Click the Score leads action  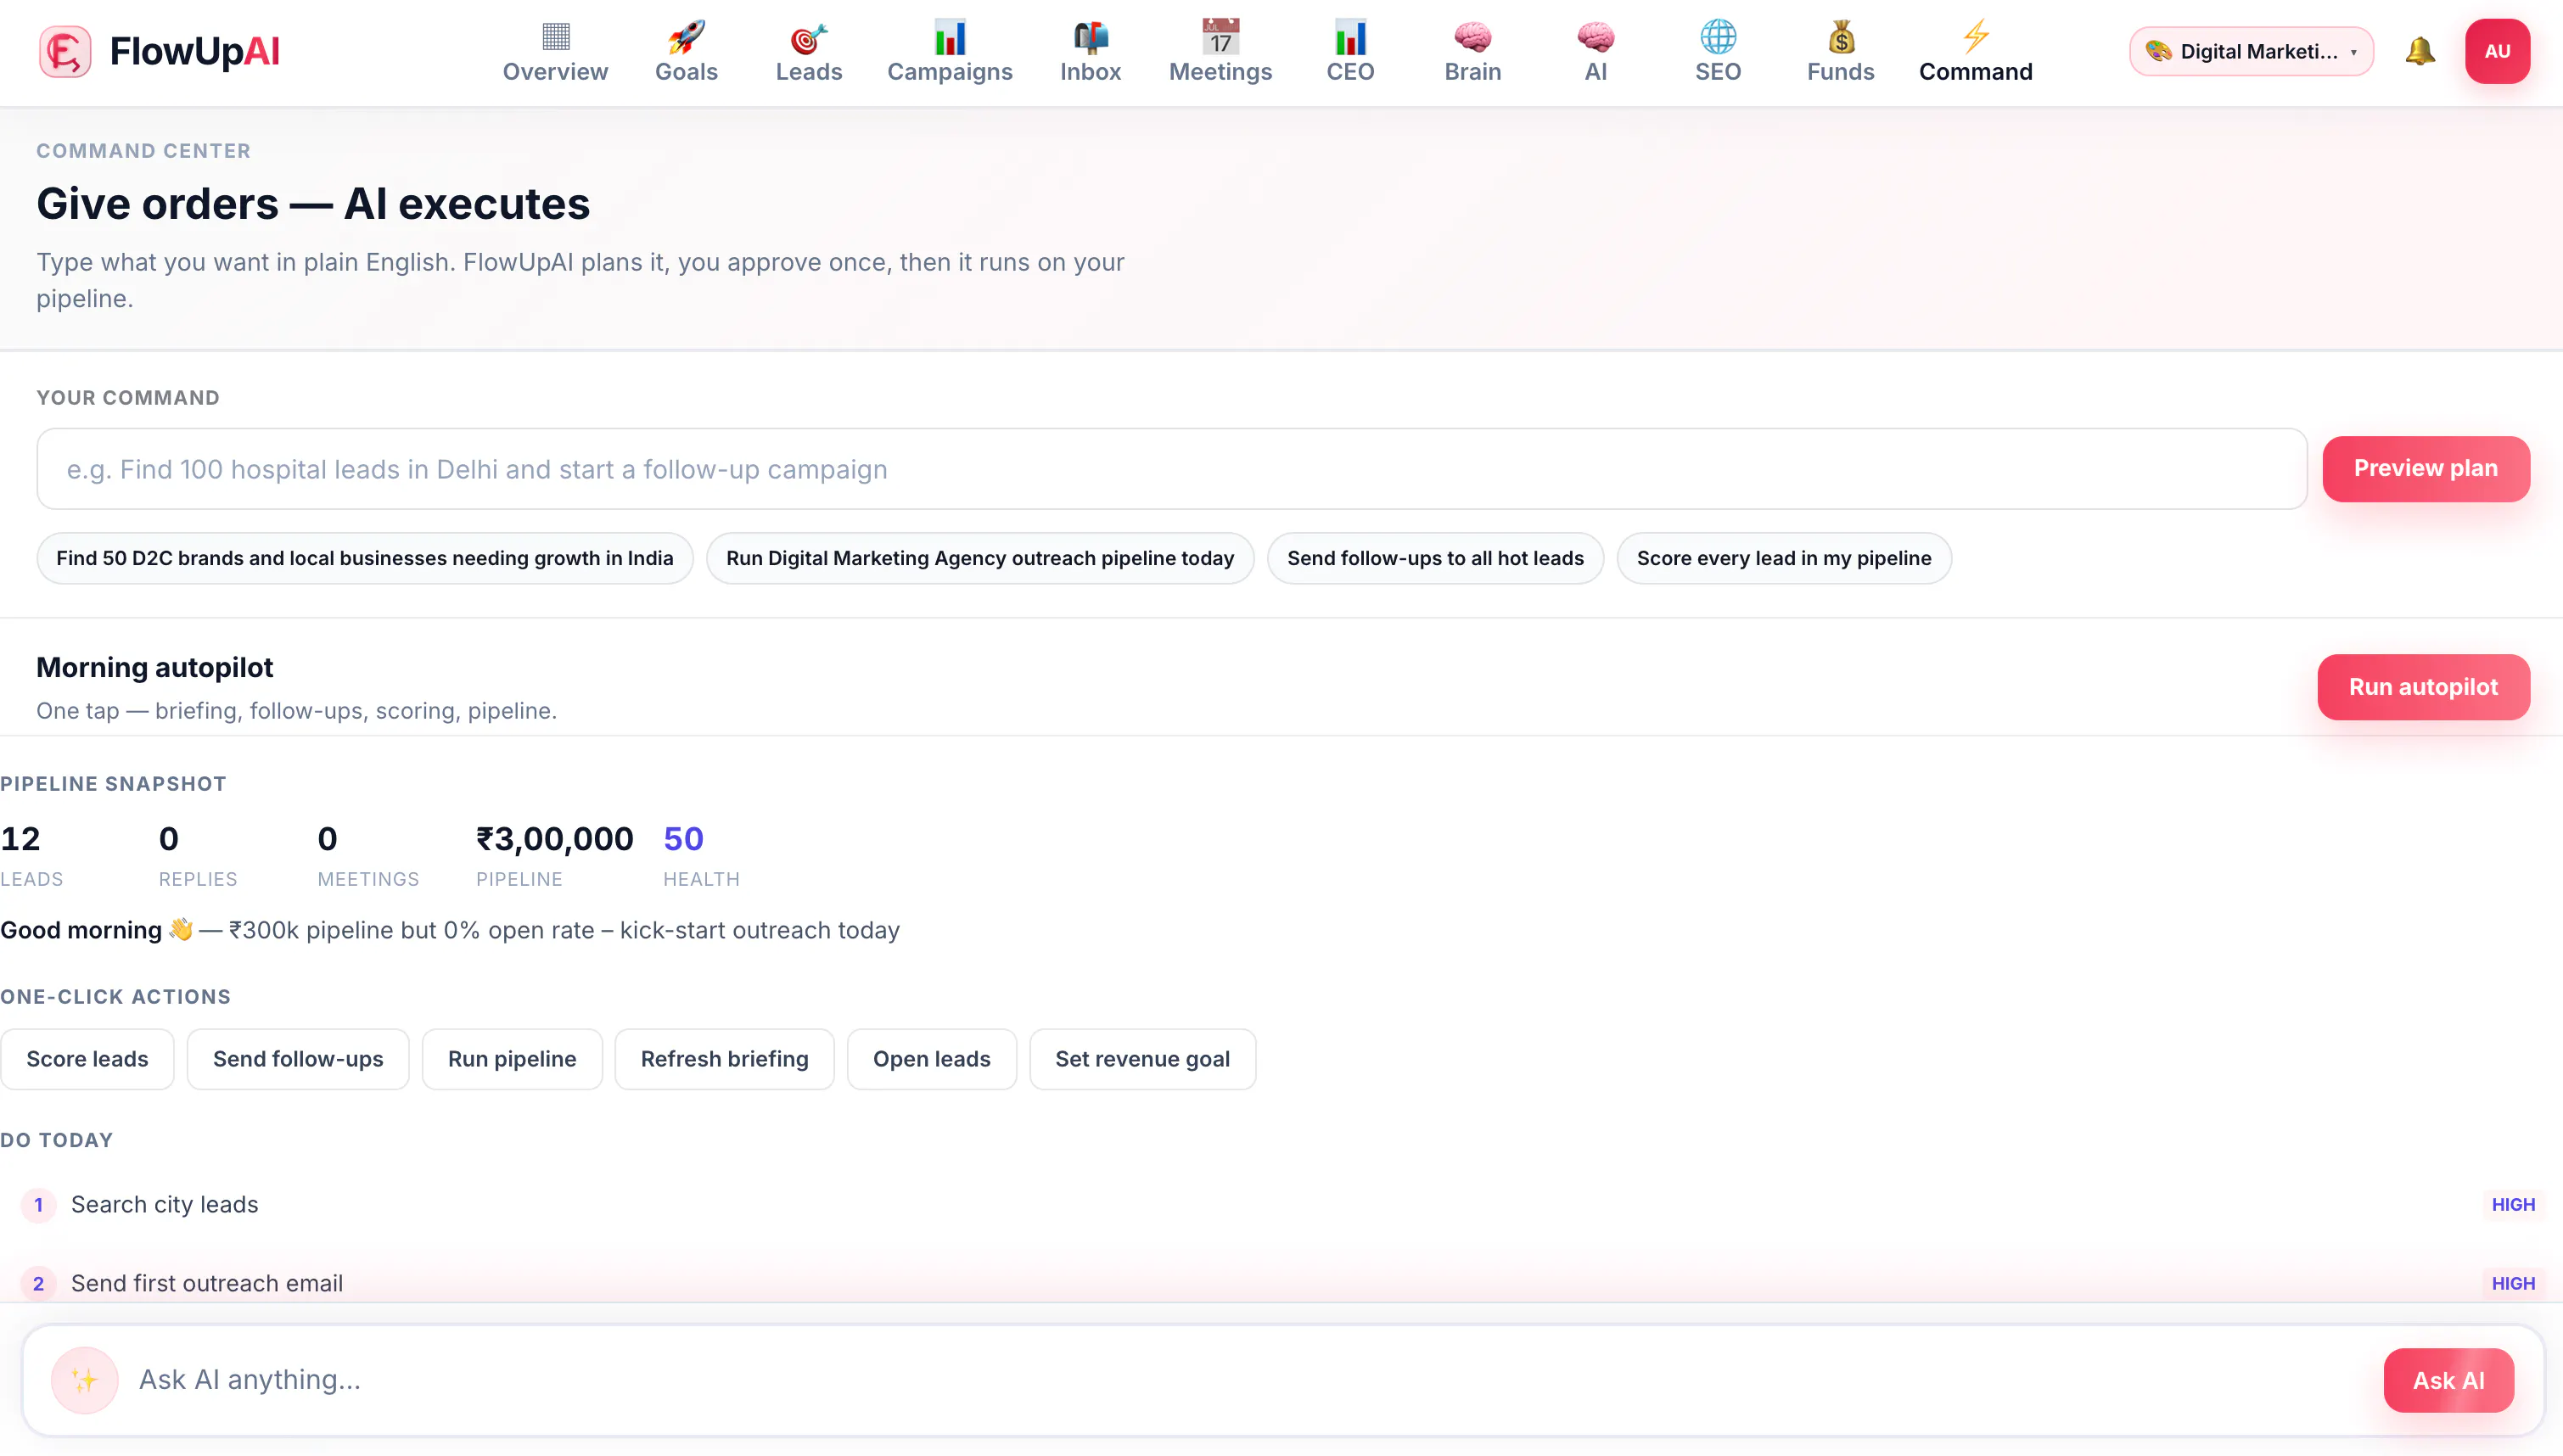[87, 1059]
